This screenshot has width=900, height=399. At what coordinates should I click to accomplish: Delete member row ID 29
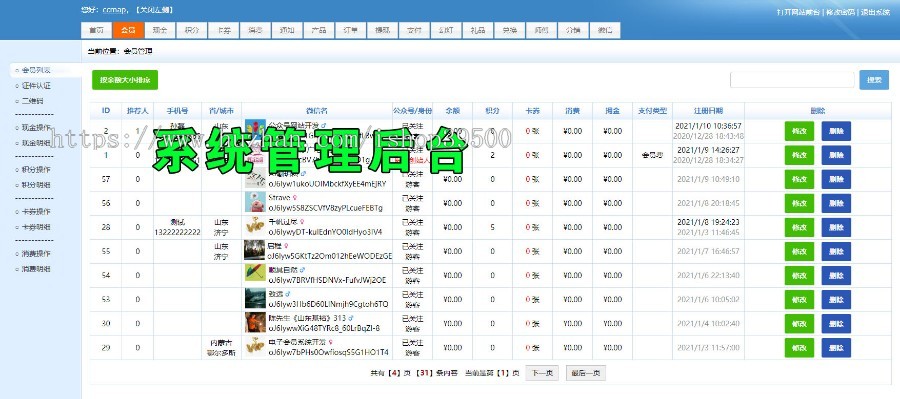[x=836, y=348]
